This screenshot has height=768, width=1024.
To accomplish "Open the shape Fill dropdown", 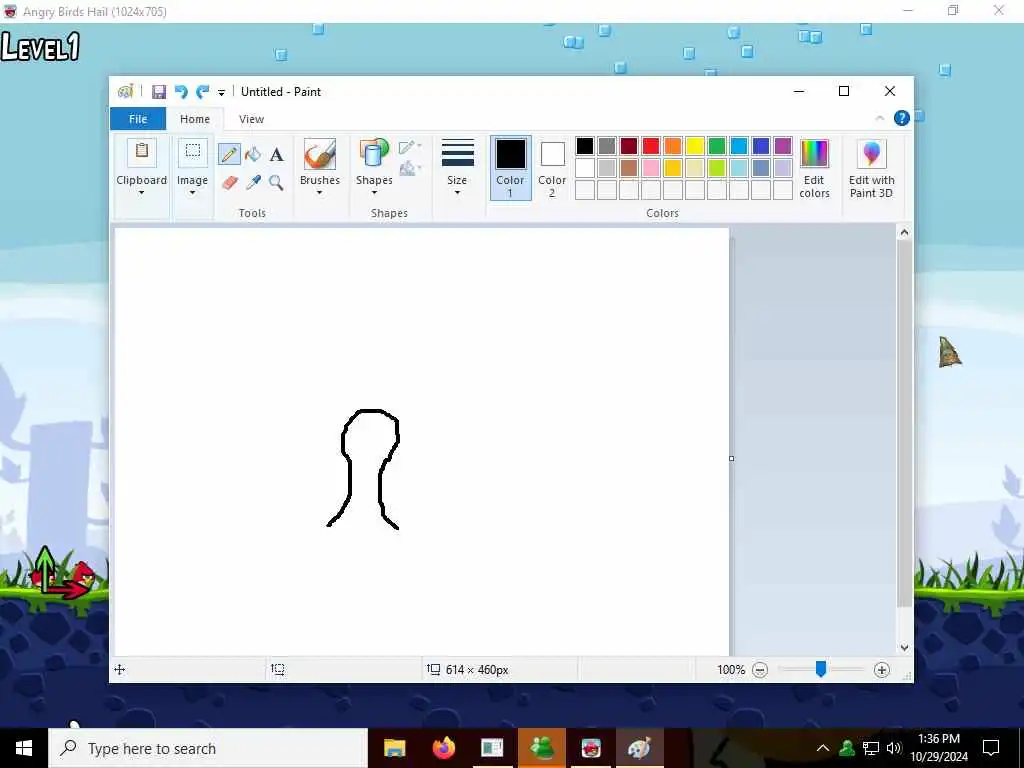I will point(410,169).
